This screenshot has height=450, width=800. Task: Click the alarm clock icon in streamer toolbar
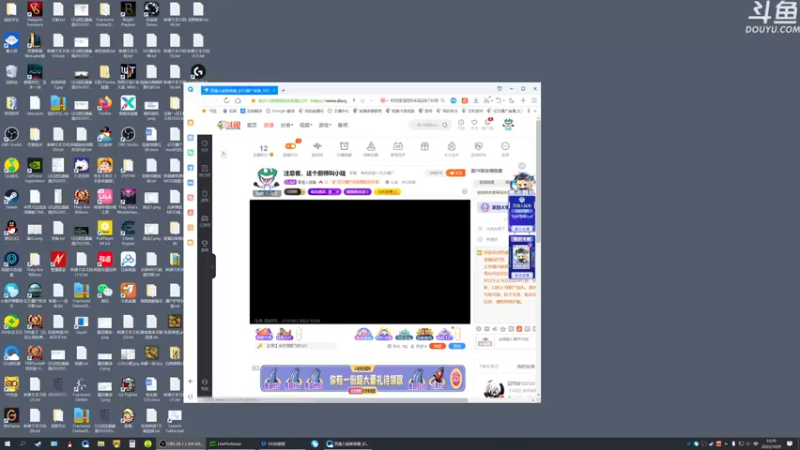[344, 146]
